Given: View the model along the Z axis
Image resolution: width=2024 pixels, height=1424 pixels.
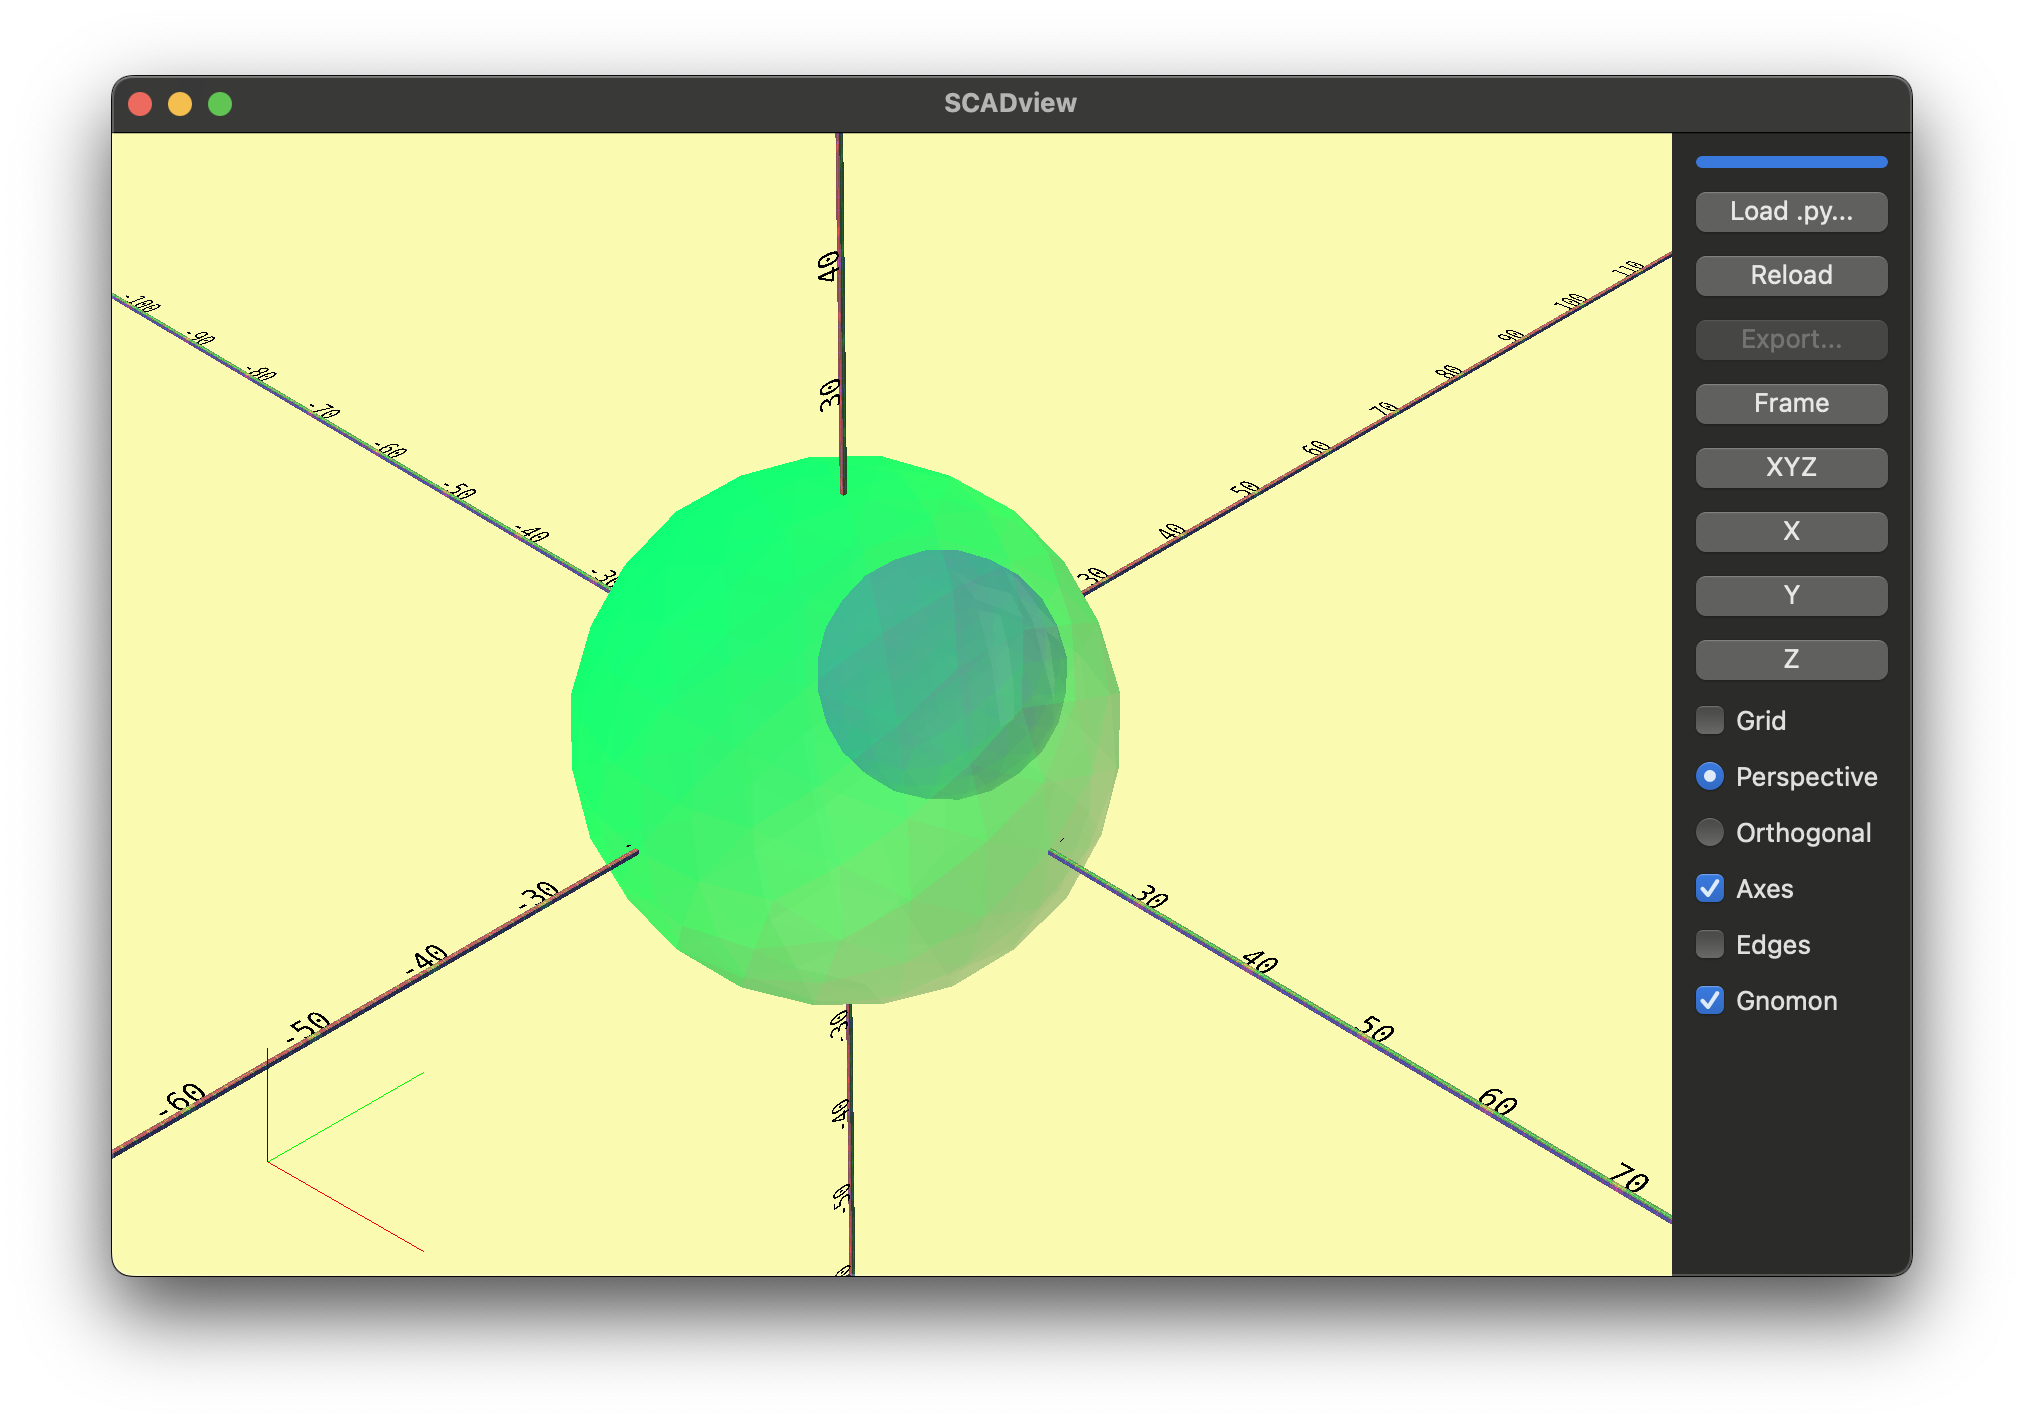Looking at the screenshot, I should click(x=1790, y=659).
